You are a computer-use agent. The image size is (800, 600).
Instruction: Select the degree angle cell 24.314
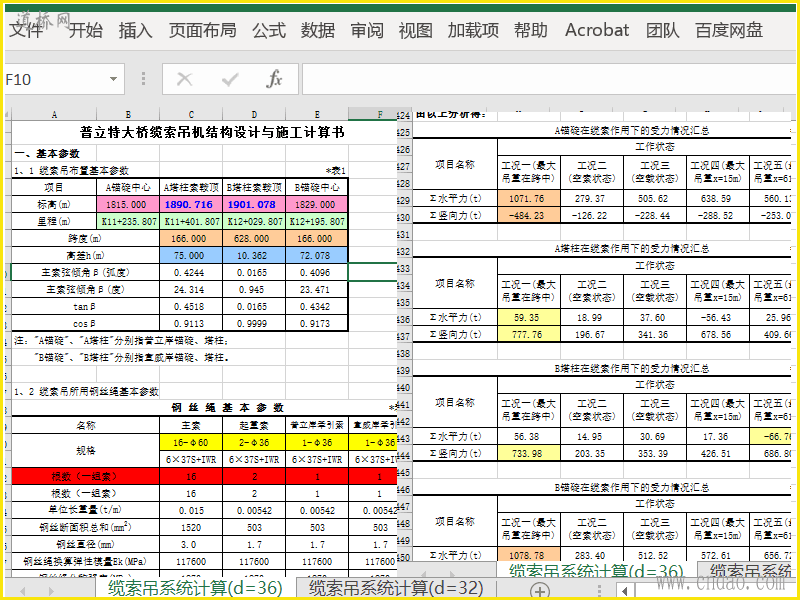[191, 289]
